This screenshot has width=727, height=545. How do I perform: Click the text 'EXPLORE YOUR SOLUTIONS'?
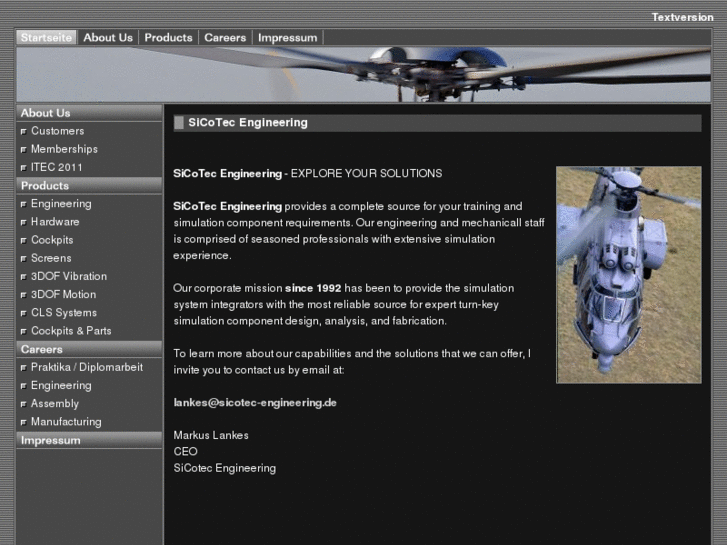click(366, 173)
